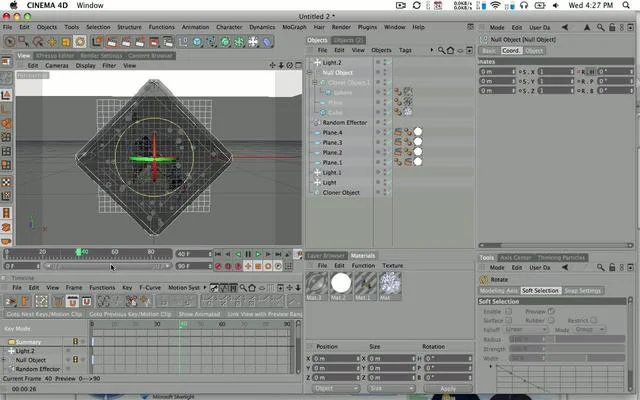This screenshot has width=640, height=400.
Task: Select the Live Selection arrow tool
Action: click(10, 42)
